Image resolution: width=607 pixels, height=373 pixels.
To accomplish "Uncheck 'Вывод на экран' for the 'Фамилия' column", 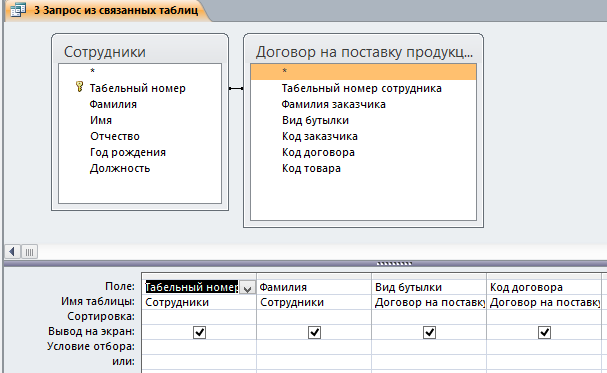I will coord(314,332).
